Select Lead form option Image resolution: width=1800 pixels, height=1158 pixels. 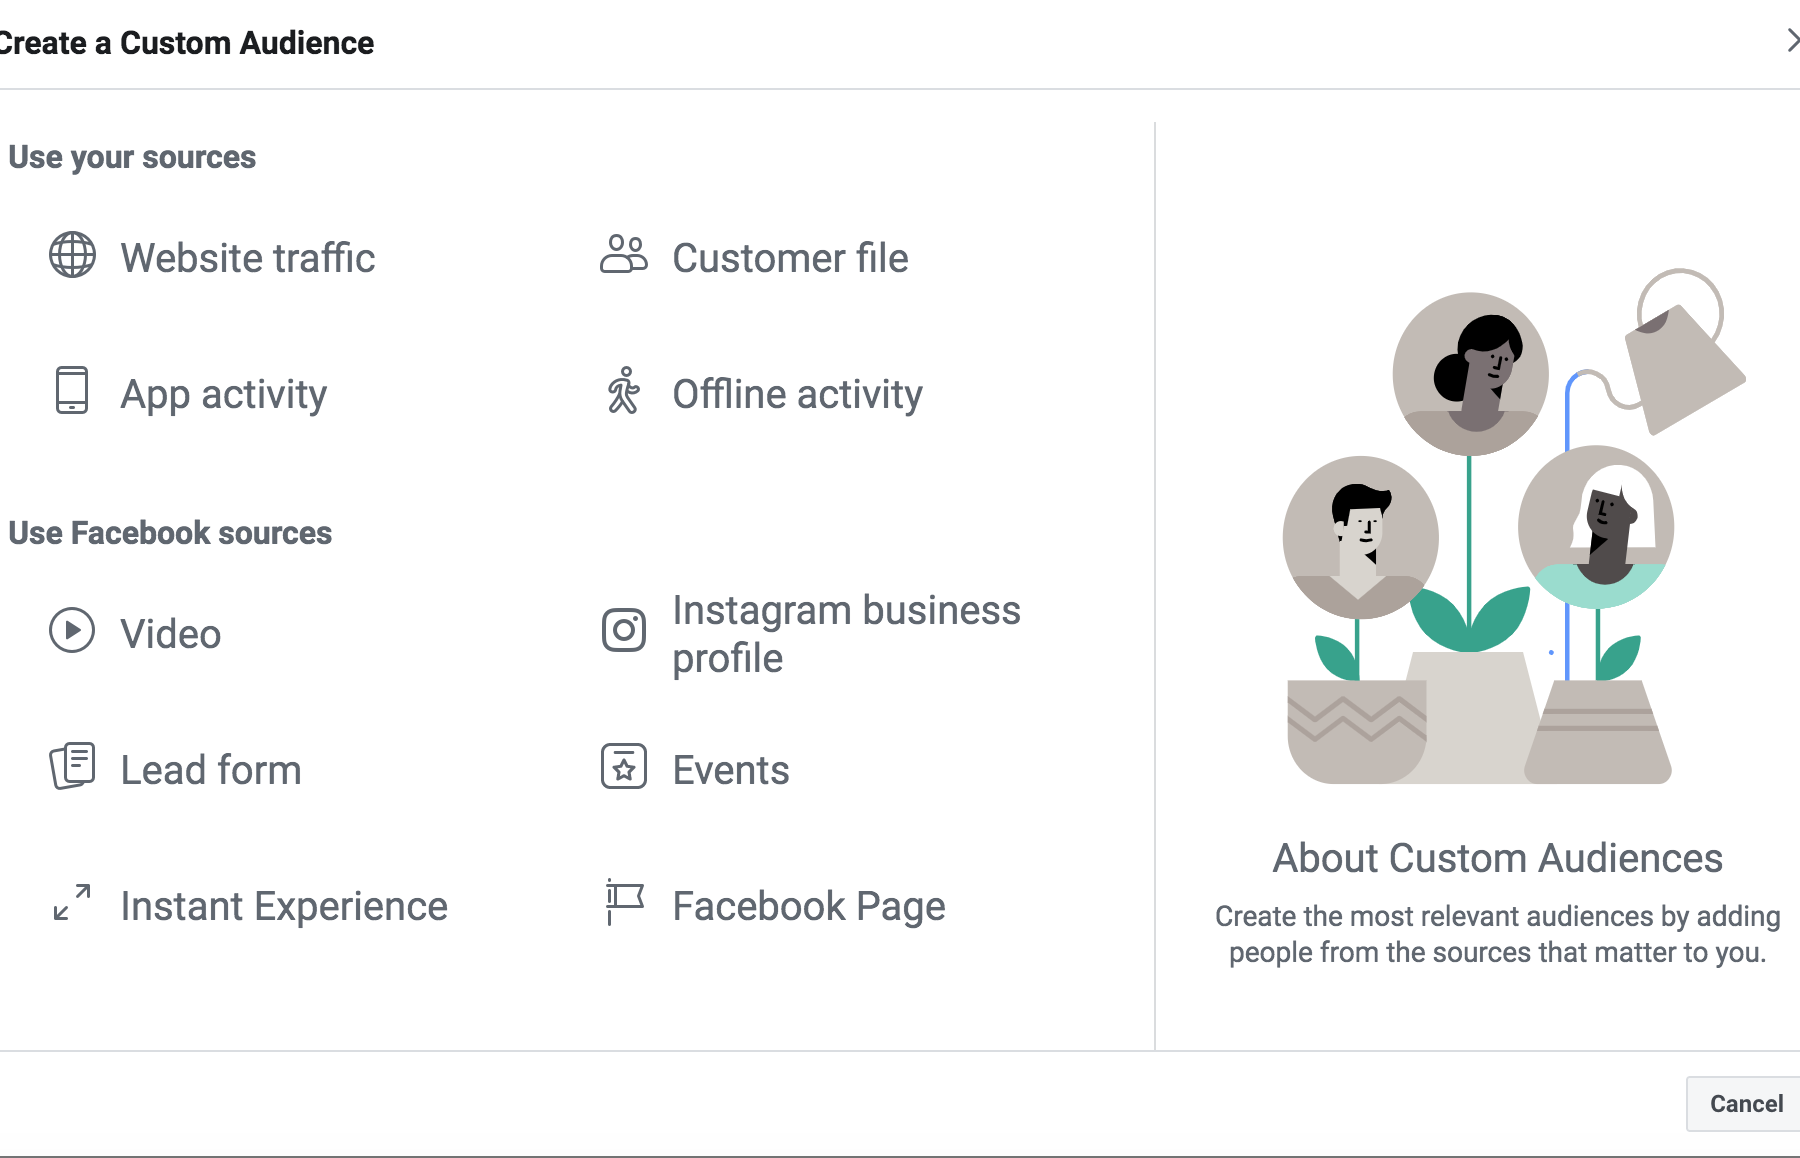(x=210, y=770)
